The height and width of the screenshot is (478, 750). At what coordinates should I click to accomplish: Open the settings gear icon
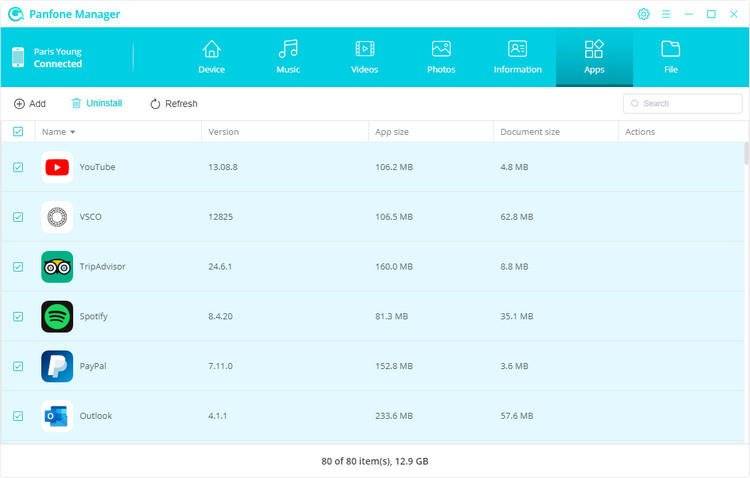click(643, 14)
